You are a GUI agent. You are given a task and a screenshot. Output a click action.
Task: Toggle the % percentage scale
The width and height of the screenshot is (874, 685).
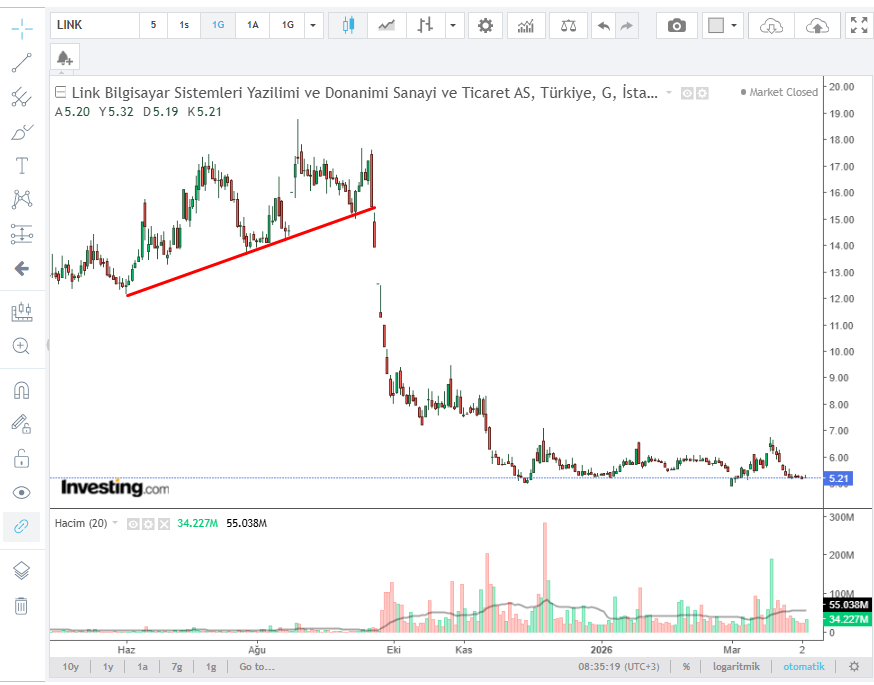pyautogui.click(x=686, y=667)
